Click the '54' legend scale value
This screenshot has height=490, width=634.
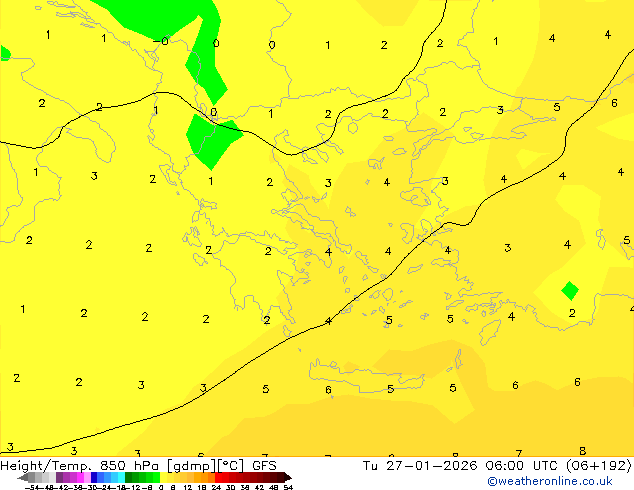pyautogui.click(x=288, y=487)
